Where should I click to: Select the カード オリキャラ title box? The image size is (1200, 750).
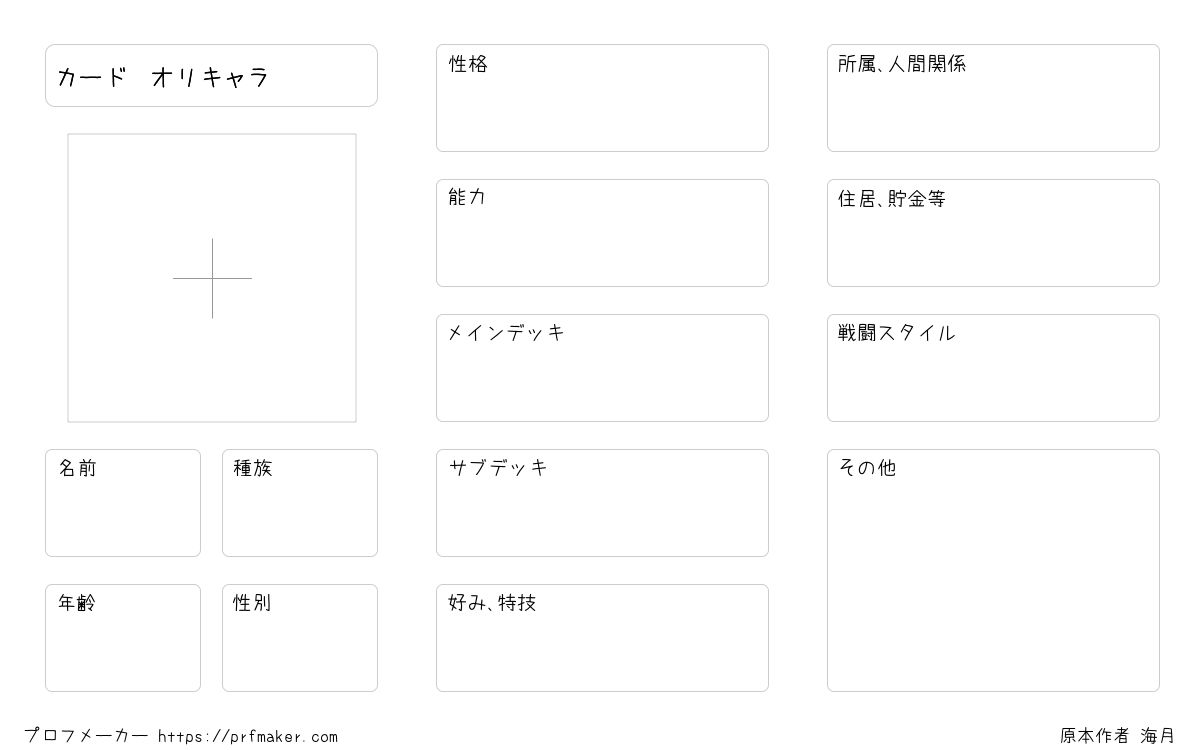coord(211,75)
